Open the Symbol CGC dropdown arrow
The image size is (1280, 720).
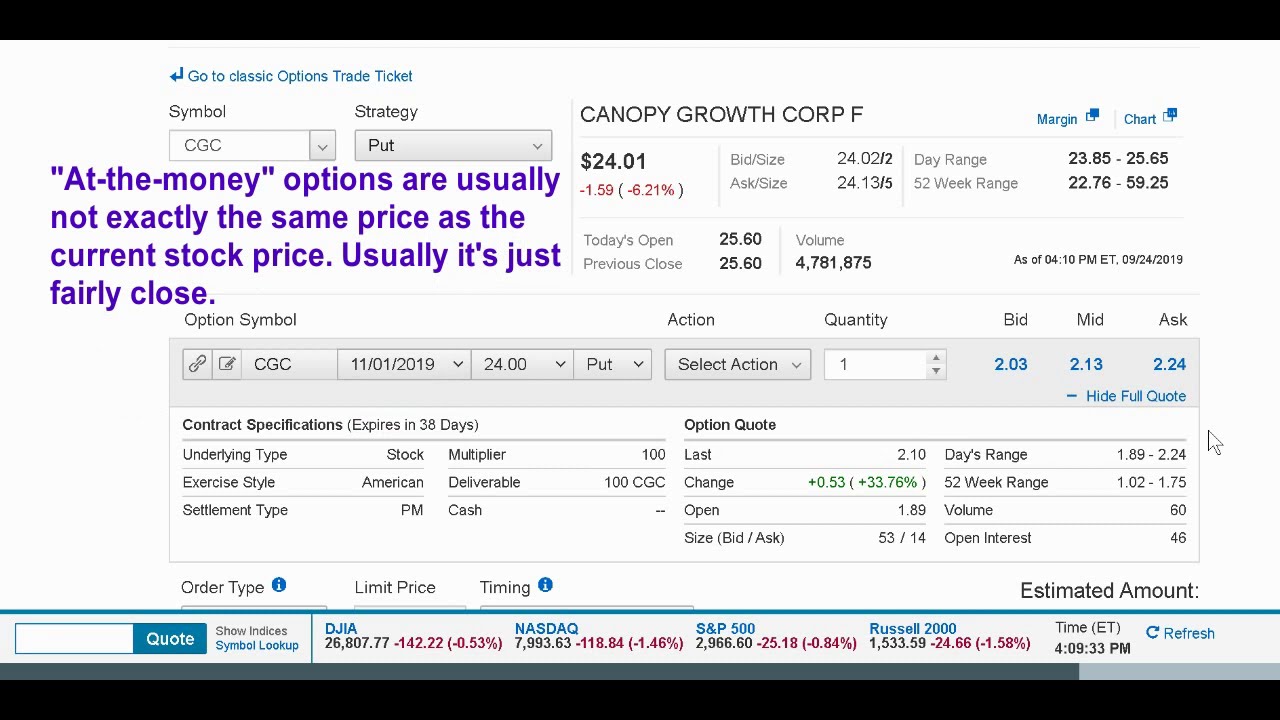[x=322, y=146]
